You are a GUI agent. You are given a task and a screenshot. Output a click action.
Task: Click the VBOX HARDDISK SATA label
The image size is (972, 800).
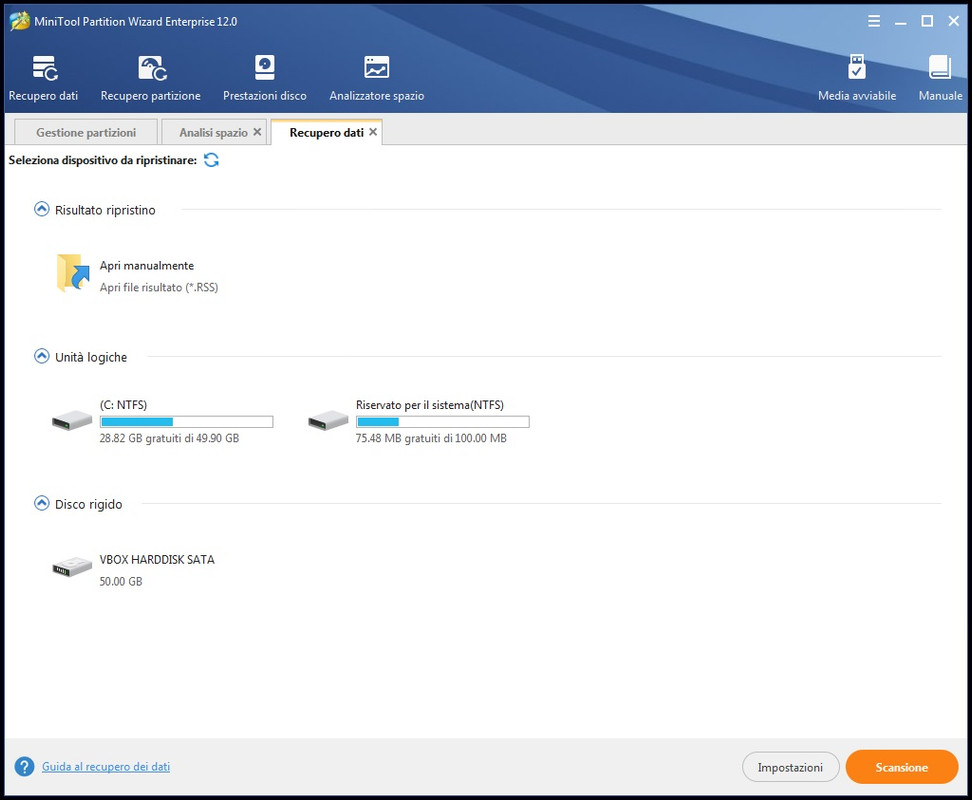157,560
